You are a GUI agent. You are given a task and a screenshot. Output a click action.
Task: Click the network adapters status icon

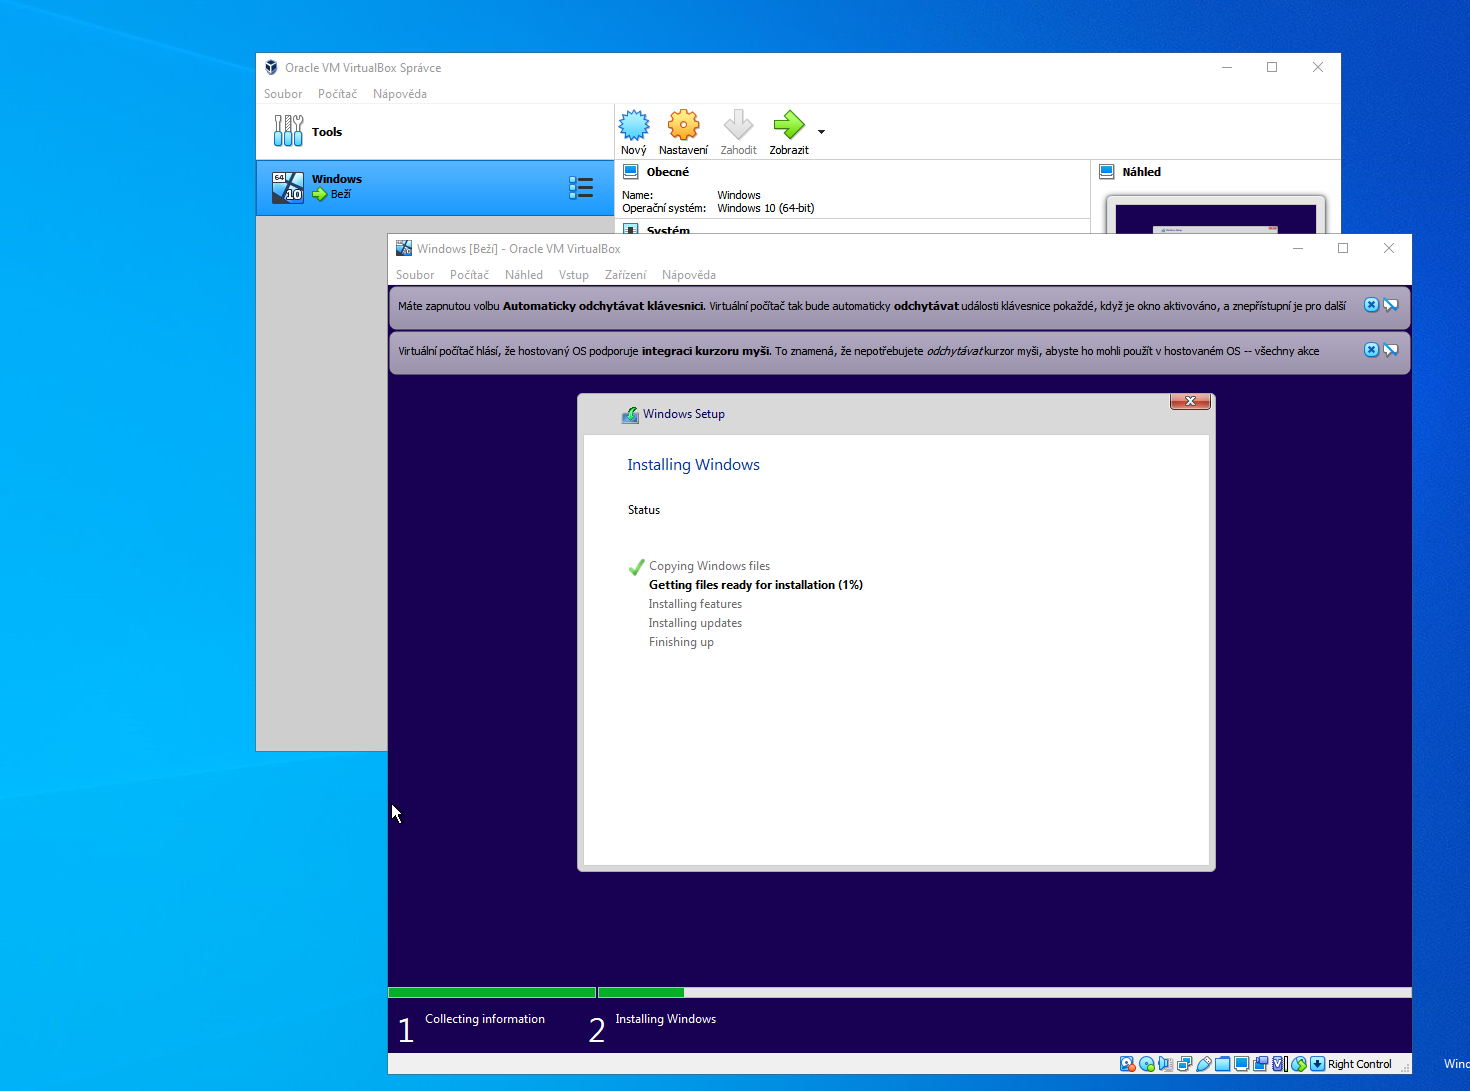tap(1185, 1064)
